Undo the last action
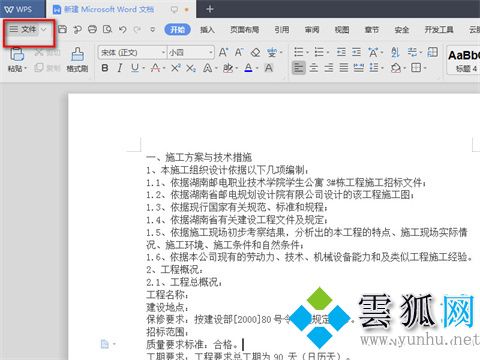Screen dimensions: 480x360 123,29
